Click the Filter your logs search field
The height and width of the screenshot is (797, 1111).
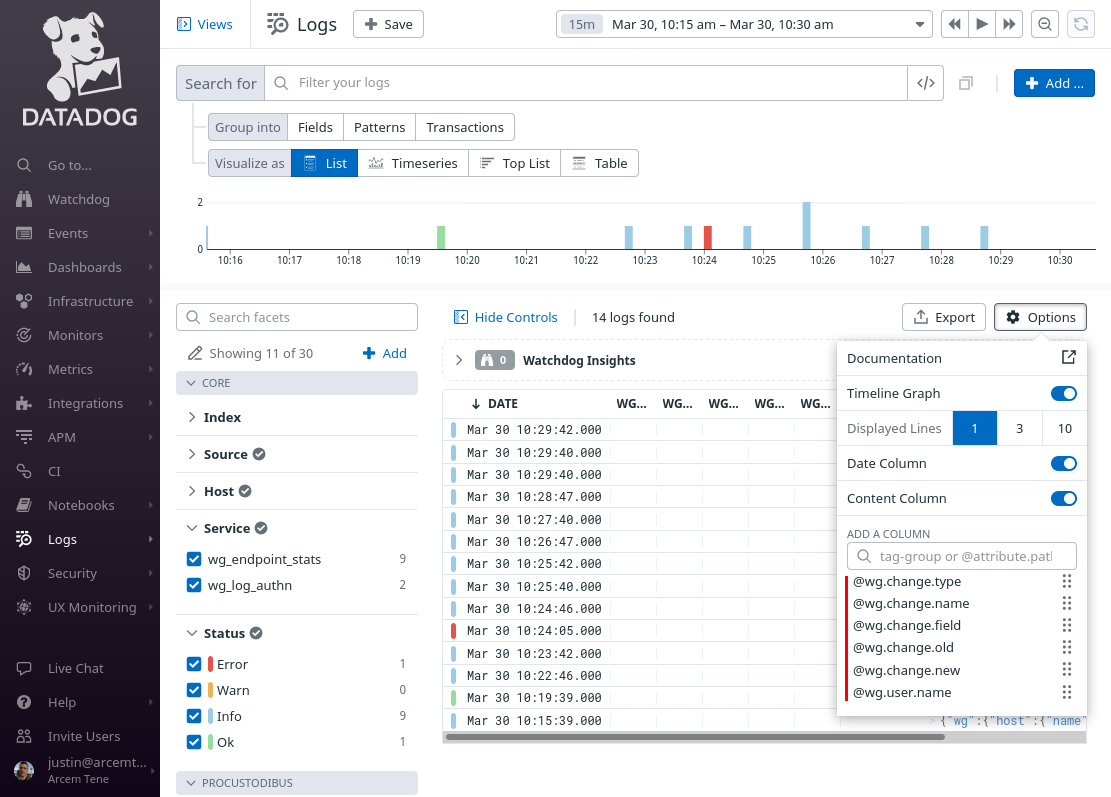pyautogui.click(x=586, y=83)
